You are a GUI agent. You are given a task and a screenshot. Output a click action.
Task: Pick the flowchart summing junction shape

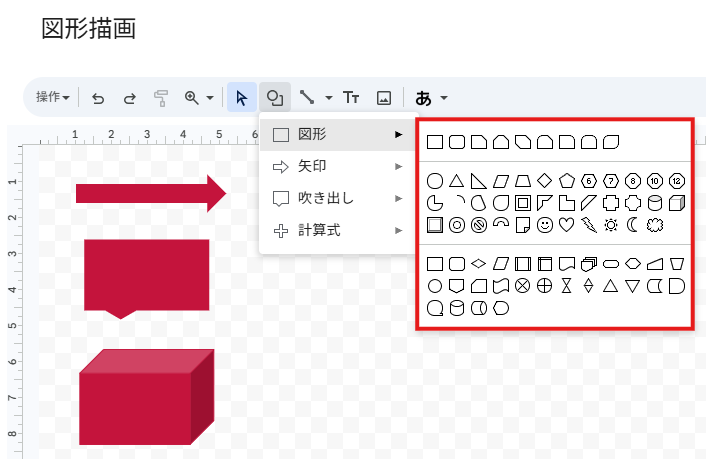tap(523, 286)
